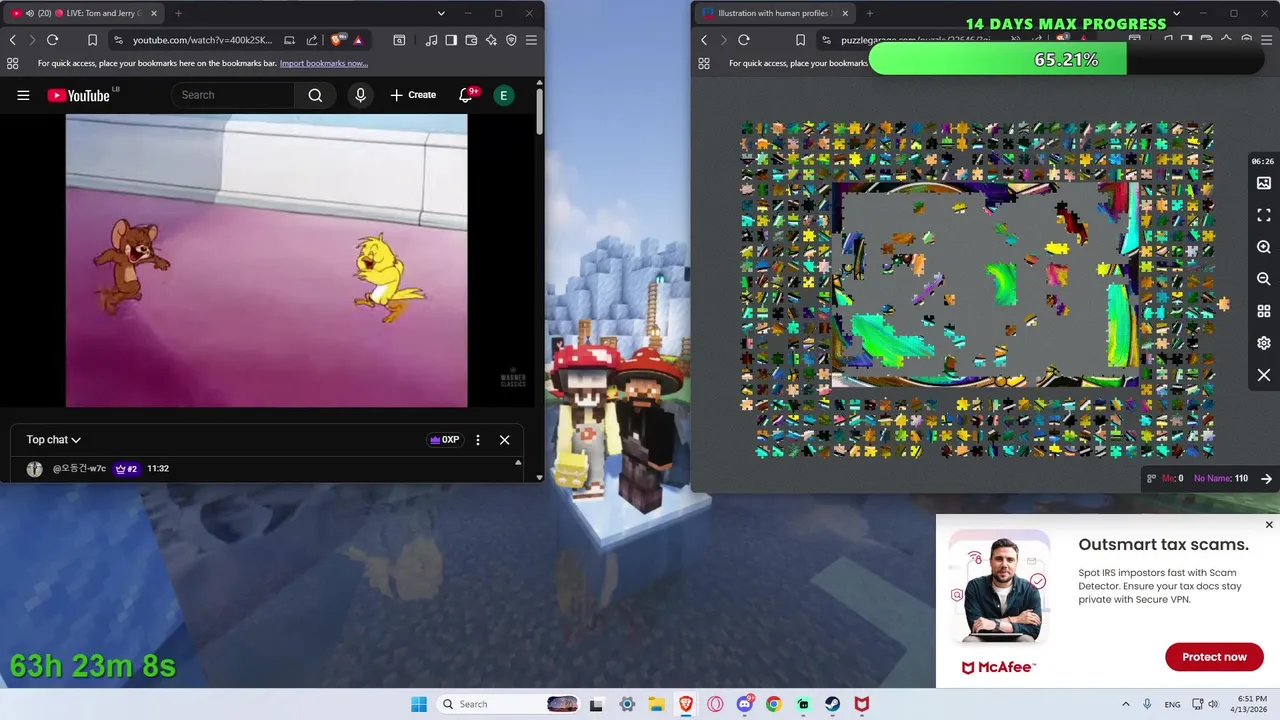Open the Brave Shields lion icon on YouTube

click(x=337, y=40)
